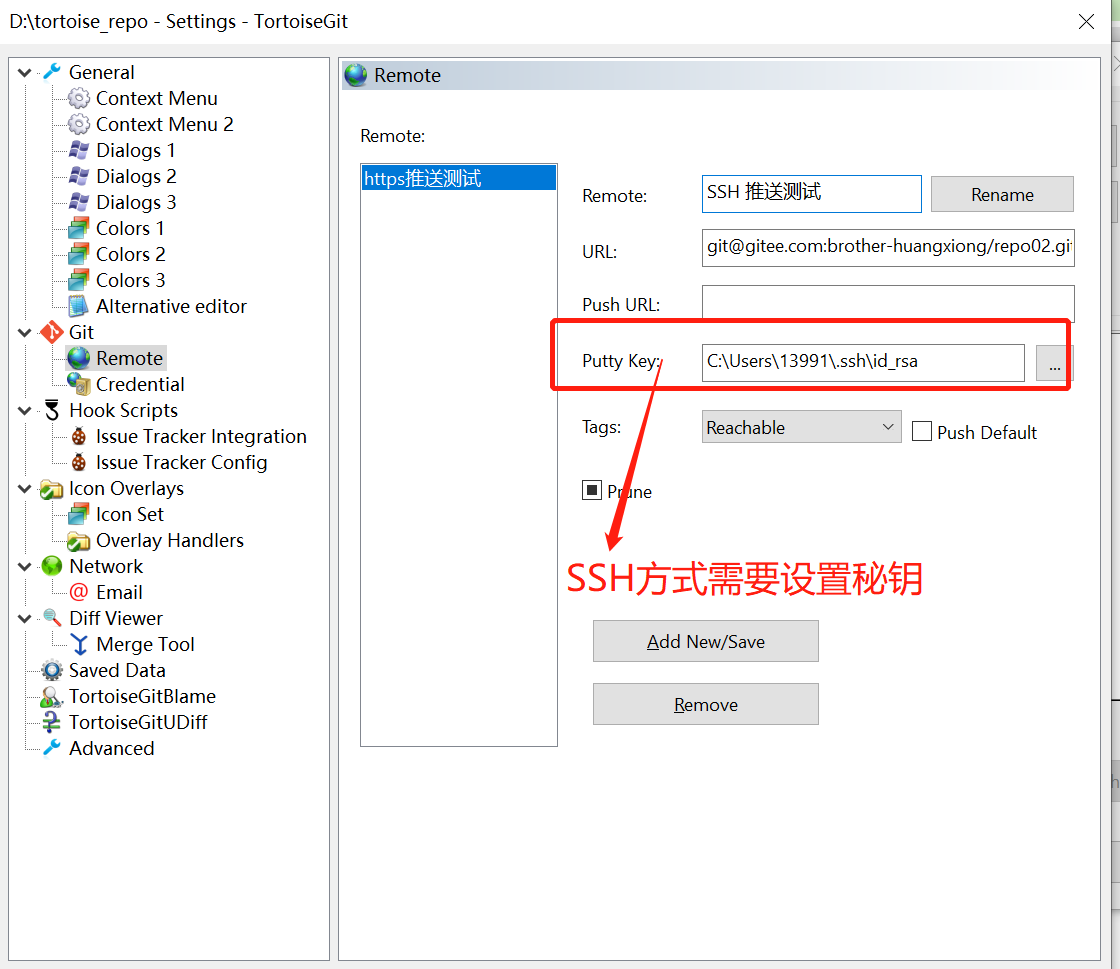The width and height of the screenshot is (1120, 969).
Task: Click the Colors 3 icon
Action: [x=79, y=281]
